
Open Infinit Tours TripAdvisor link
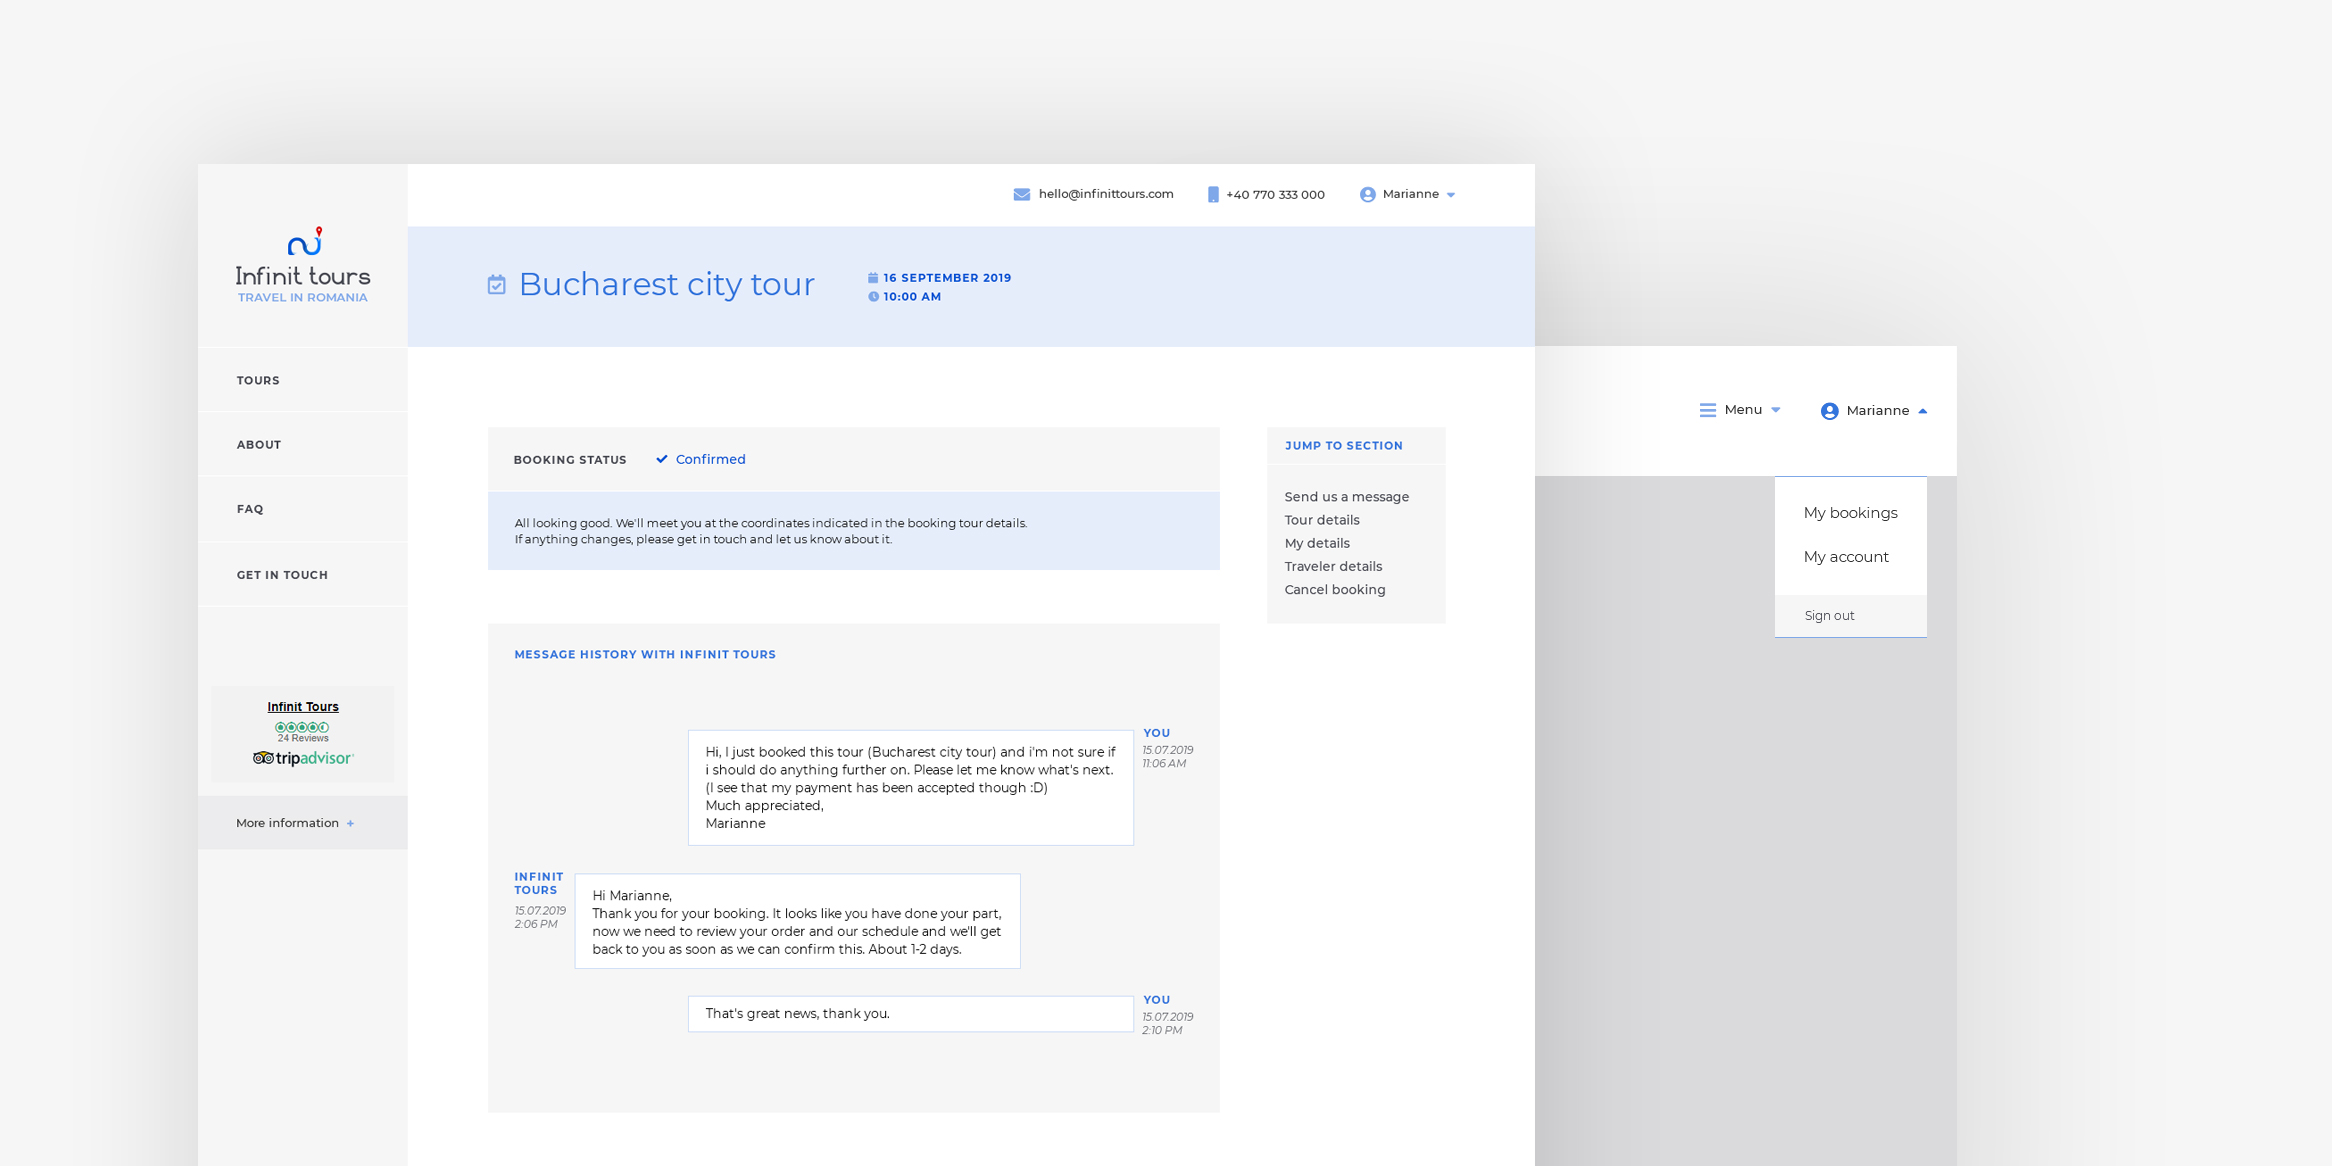(303, 707)
